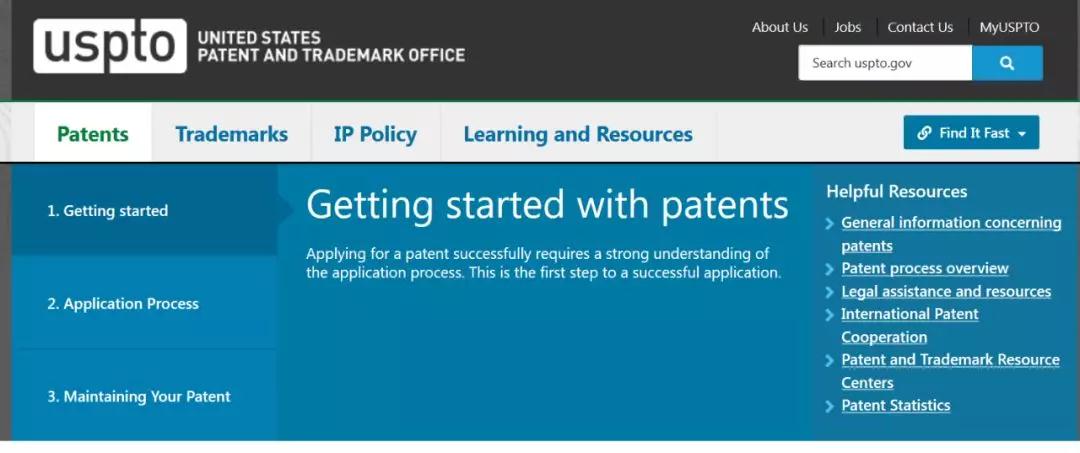Screen dimensions: 1080x453
Task: Open the Patents tab
Action: (93, 134)
